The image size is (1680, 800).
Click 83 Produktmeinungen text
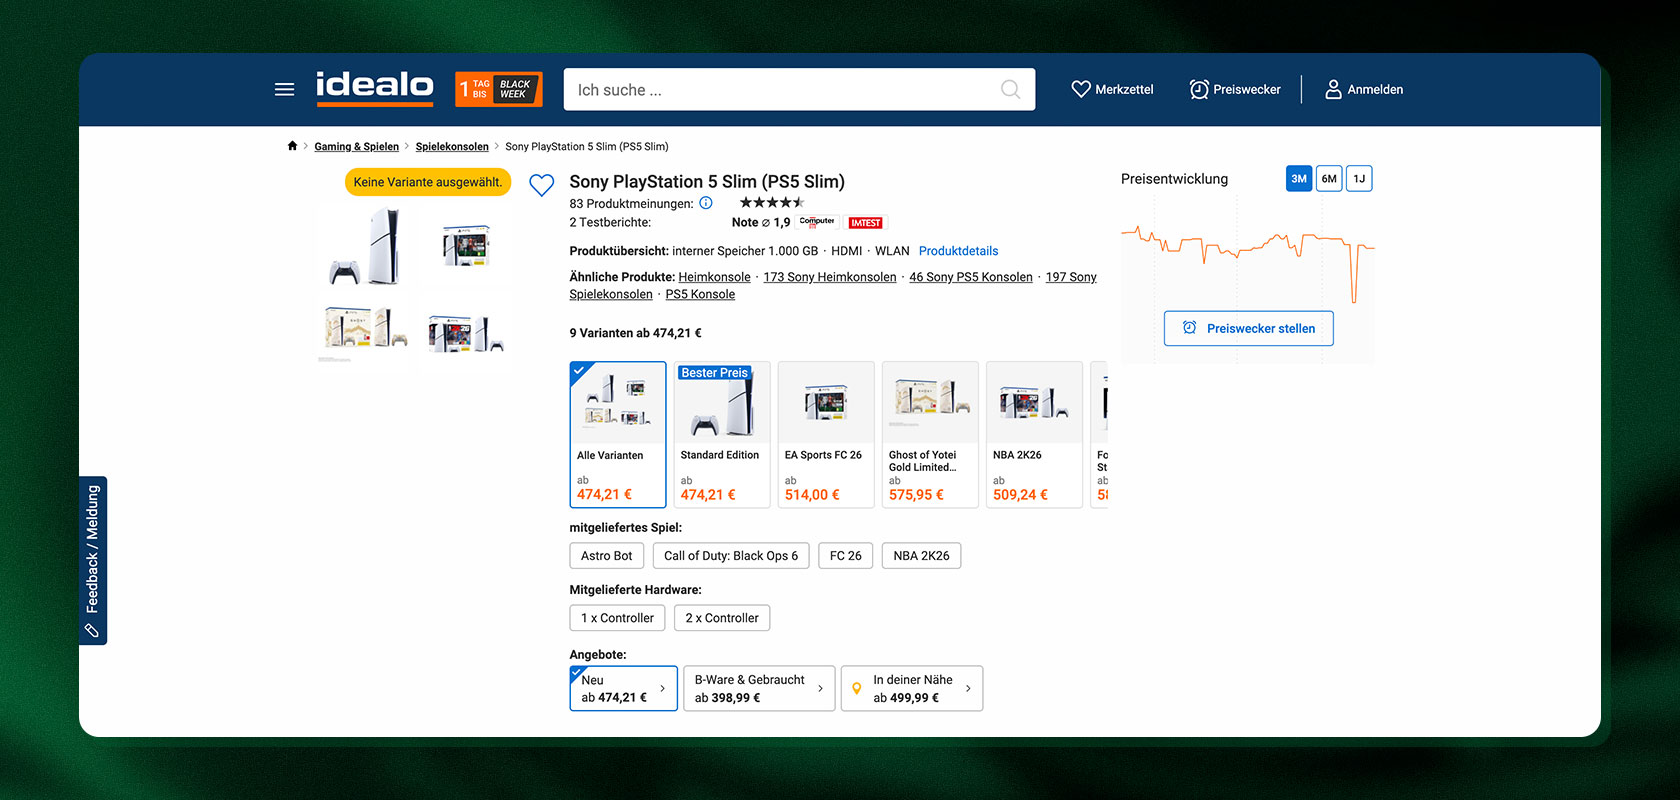coord(631,203)
